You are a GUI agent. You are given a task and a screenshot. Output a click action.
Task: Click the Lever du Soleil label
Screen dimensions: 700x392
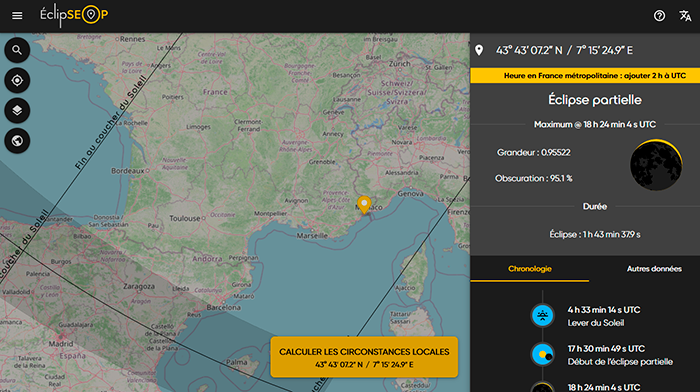596,323
